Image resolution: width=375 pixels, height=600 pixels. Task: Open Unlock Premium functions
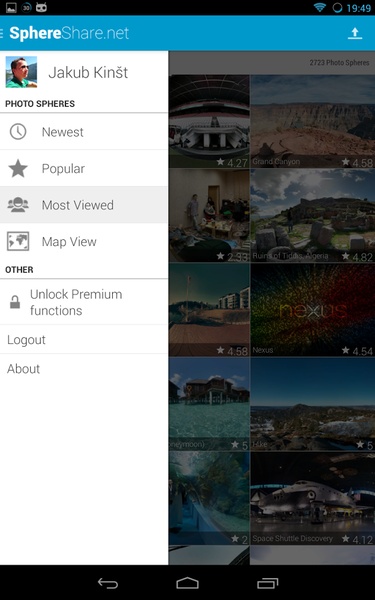click(84, 302)
